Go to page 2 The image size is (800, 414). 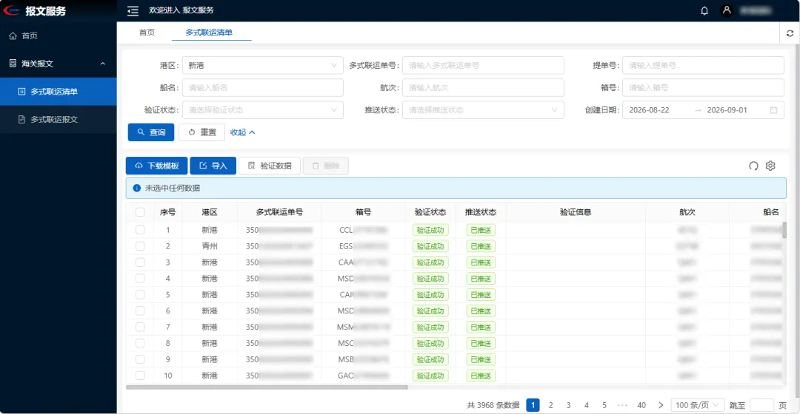coord(551,405)
